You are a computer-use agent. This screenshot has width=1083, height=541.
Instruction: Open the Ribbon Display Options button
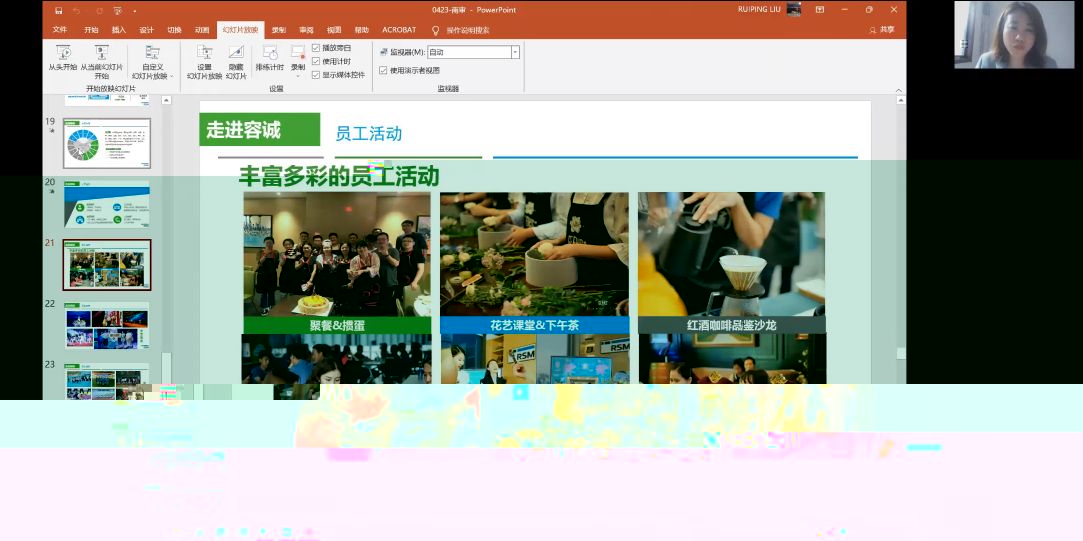pyautogui.click(x=820, y=10)
